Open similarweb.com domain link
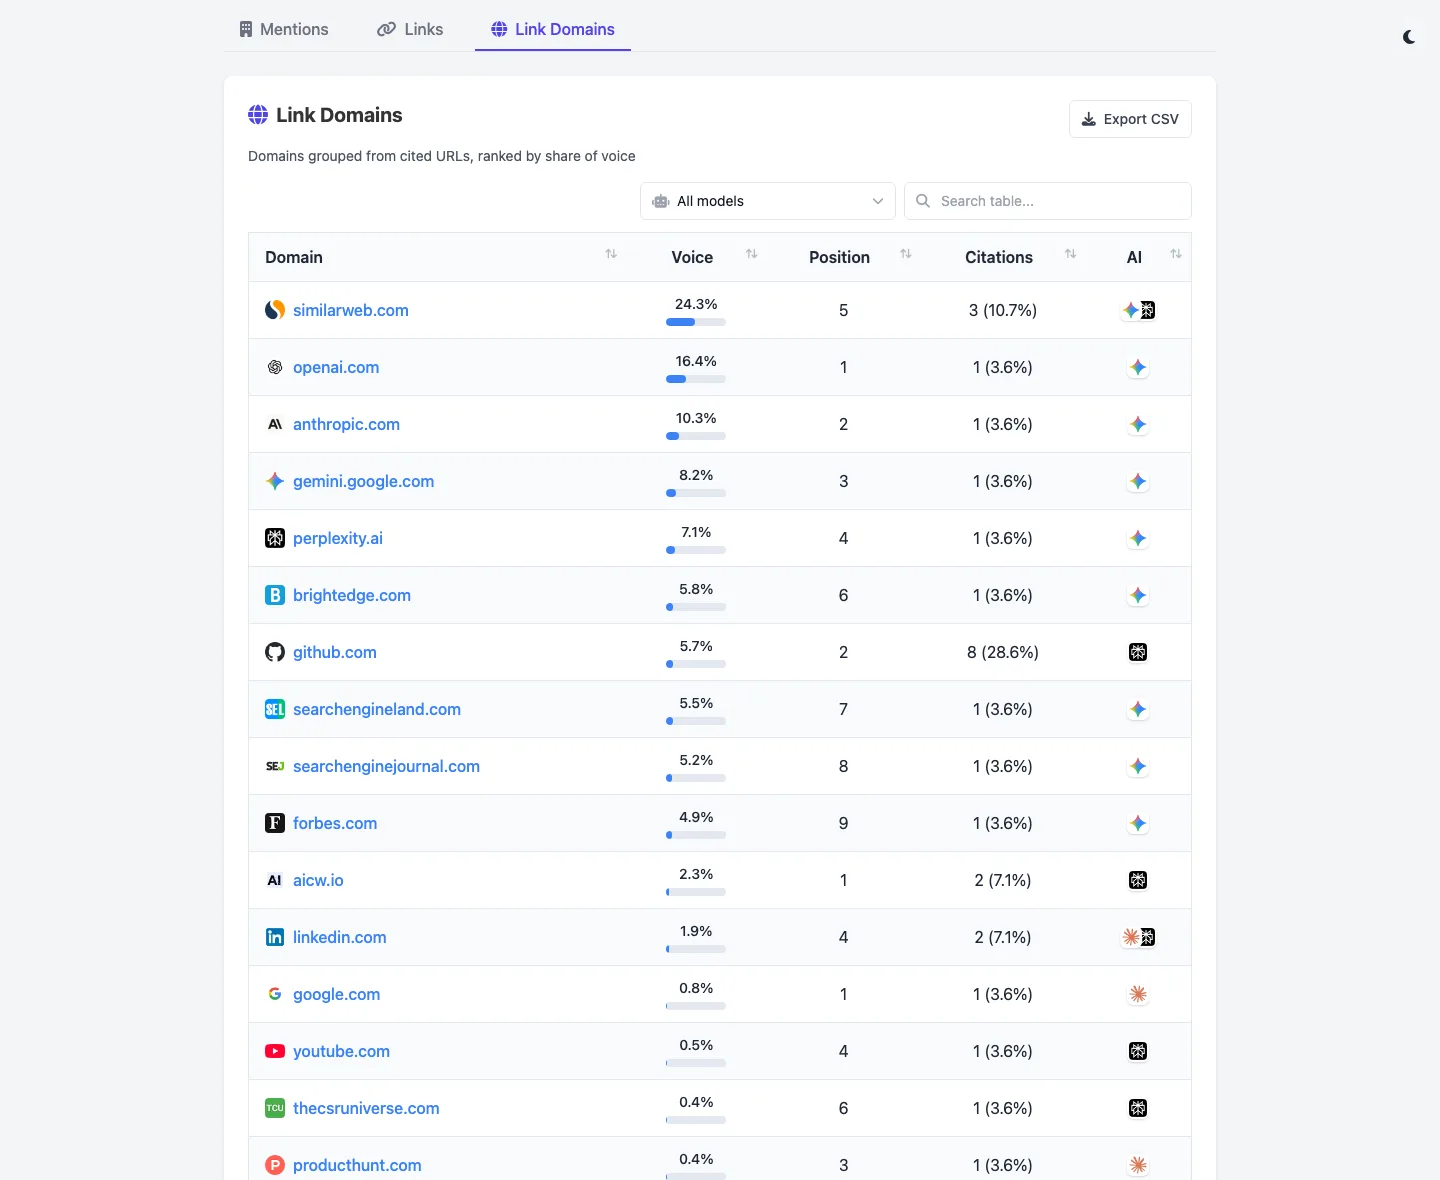The width and height of the screenshot is (1440, 1180). coord(351,310)
